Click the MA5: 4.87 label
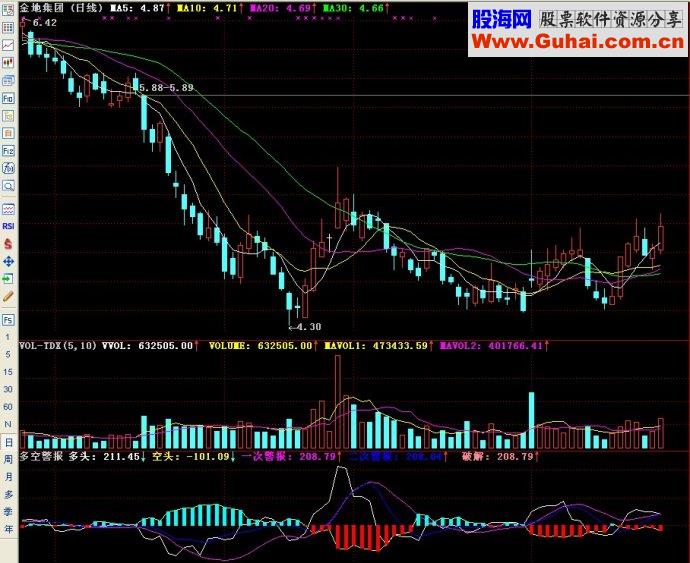 [137, 8]
